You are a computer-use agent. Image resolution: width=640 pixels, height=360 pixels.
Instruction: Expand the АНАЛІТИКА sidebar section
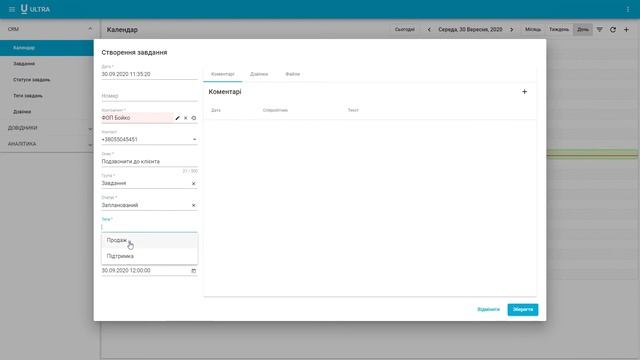click(x=90, y=144)
